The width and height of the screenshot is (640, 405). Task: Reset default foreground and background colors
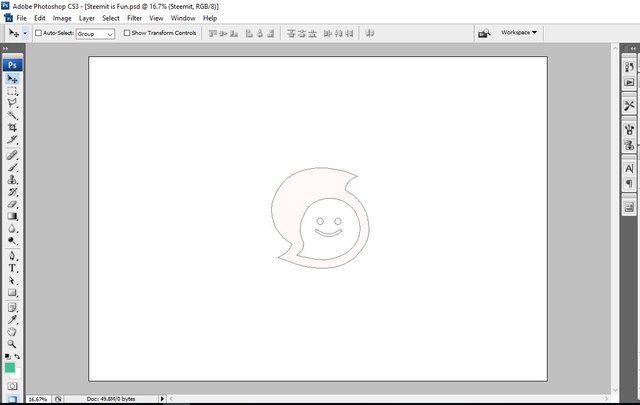[7, 357]
